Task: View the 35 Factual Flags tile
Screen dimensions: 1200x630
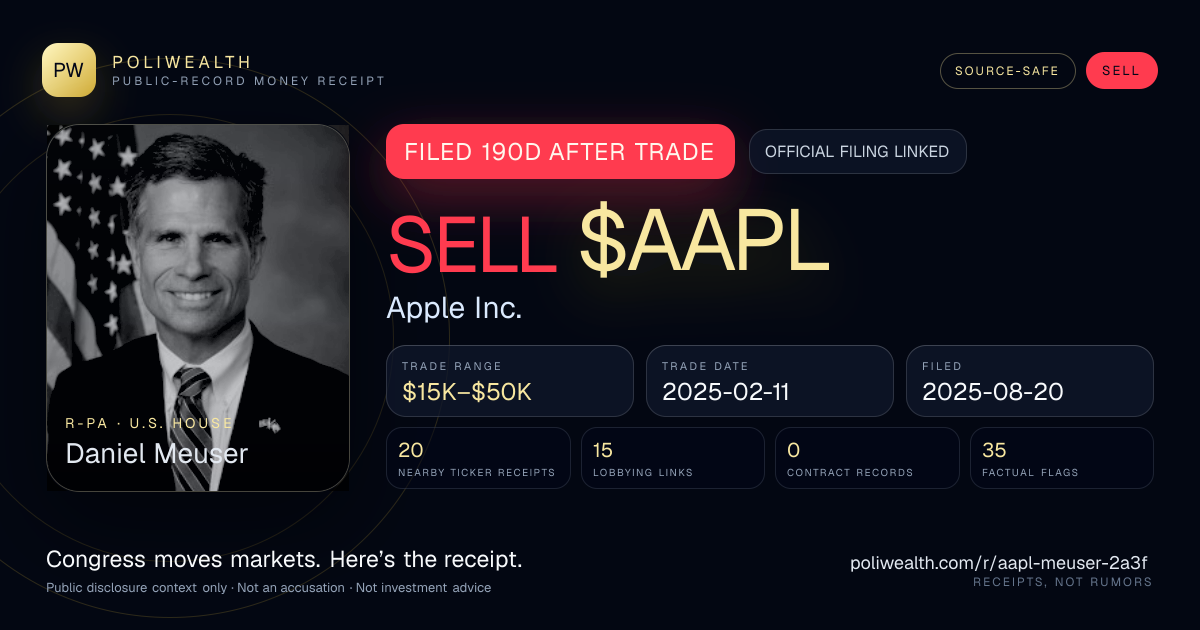Action: point(1062,458)
